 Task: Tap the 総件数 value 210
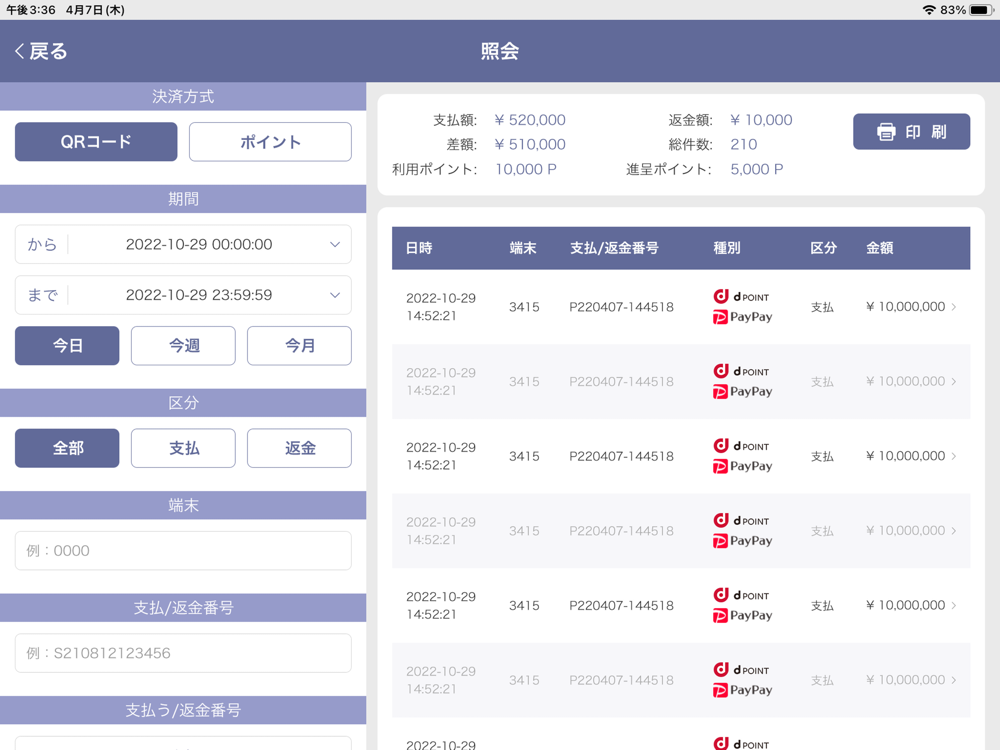[x=744, y=144]
